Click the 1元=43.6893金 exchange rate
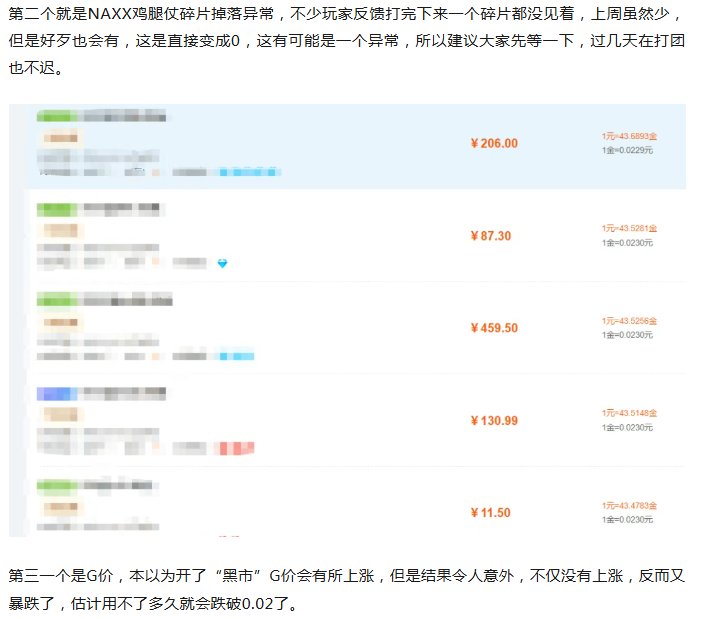Image resolution: width=714 pixels, height=619 pixels. click(629, 135)
